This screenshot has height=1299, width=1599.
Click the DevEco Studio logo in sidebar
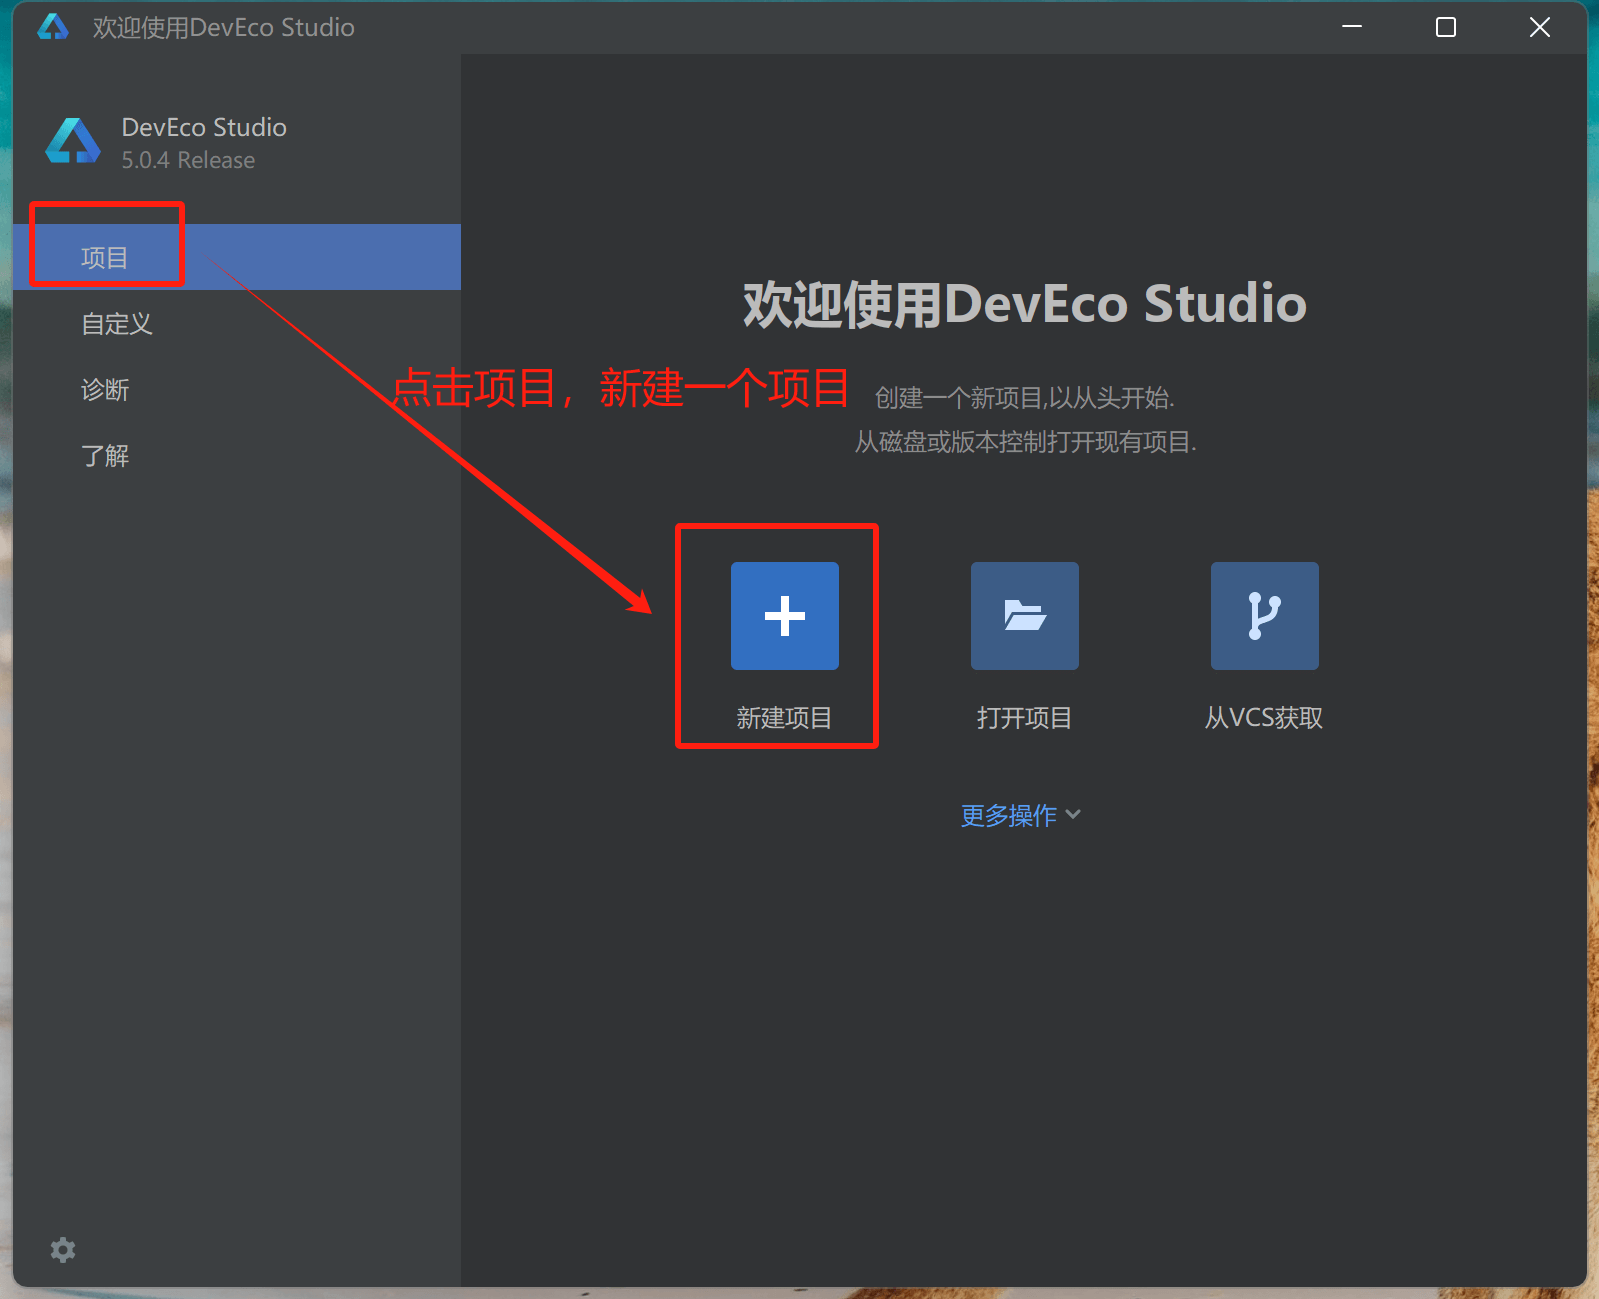click(x=73, y=141)
